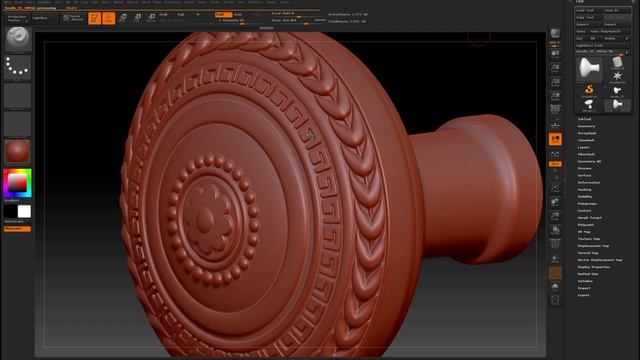640x360 pixels.
Task: Select the Cylinder3D tool thumbnail
Action: tap(617, 63)
